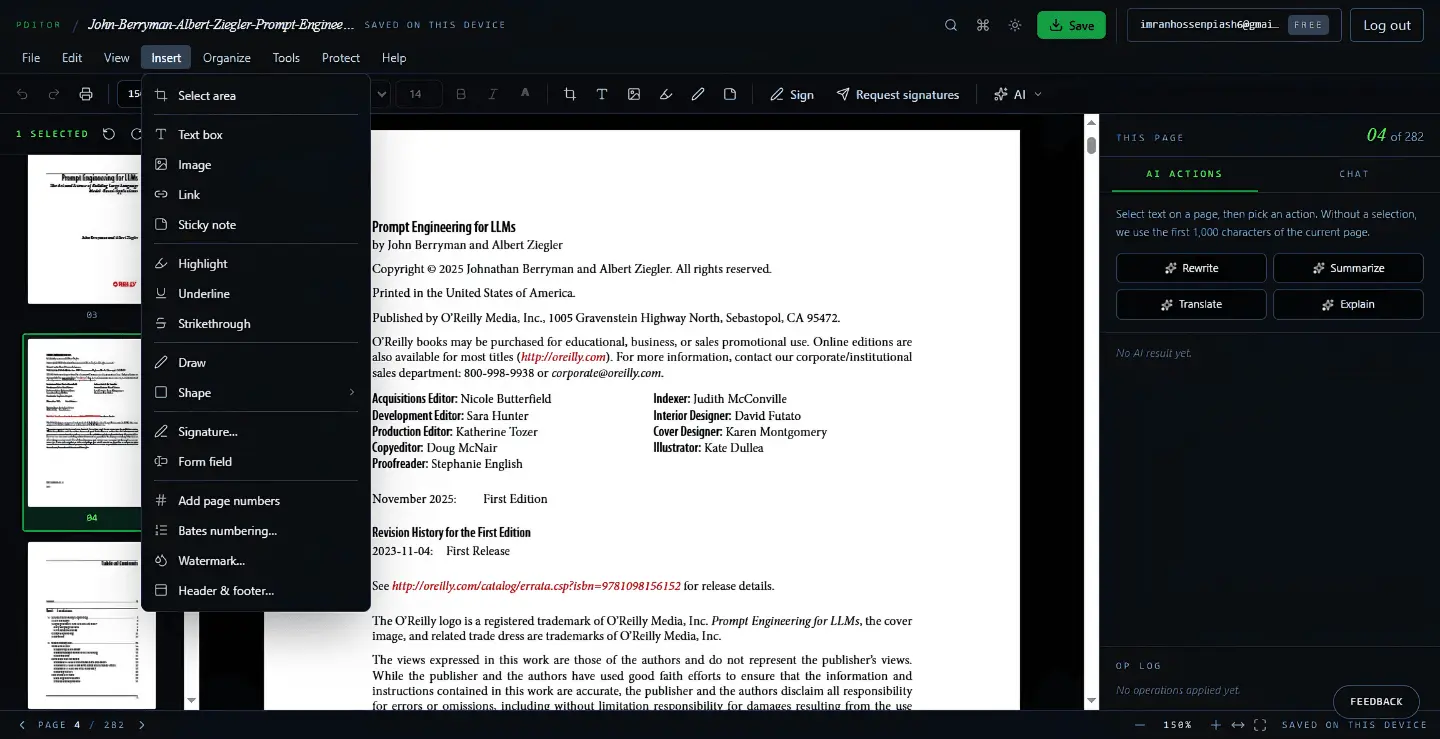Click the Translate AI action button

1191,304
